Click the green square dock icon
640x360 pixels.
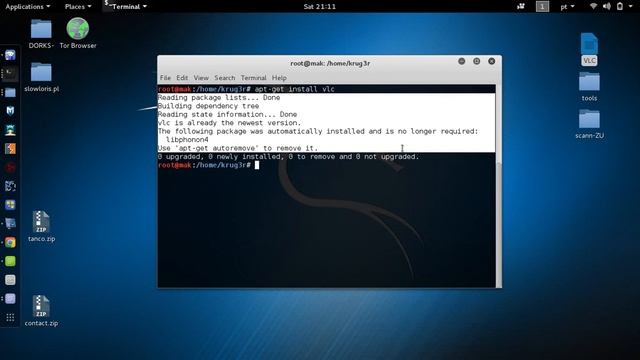tap(10, 261)
